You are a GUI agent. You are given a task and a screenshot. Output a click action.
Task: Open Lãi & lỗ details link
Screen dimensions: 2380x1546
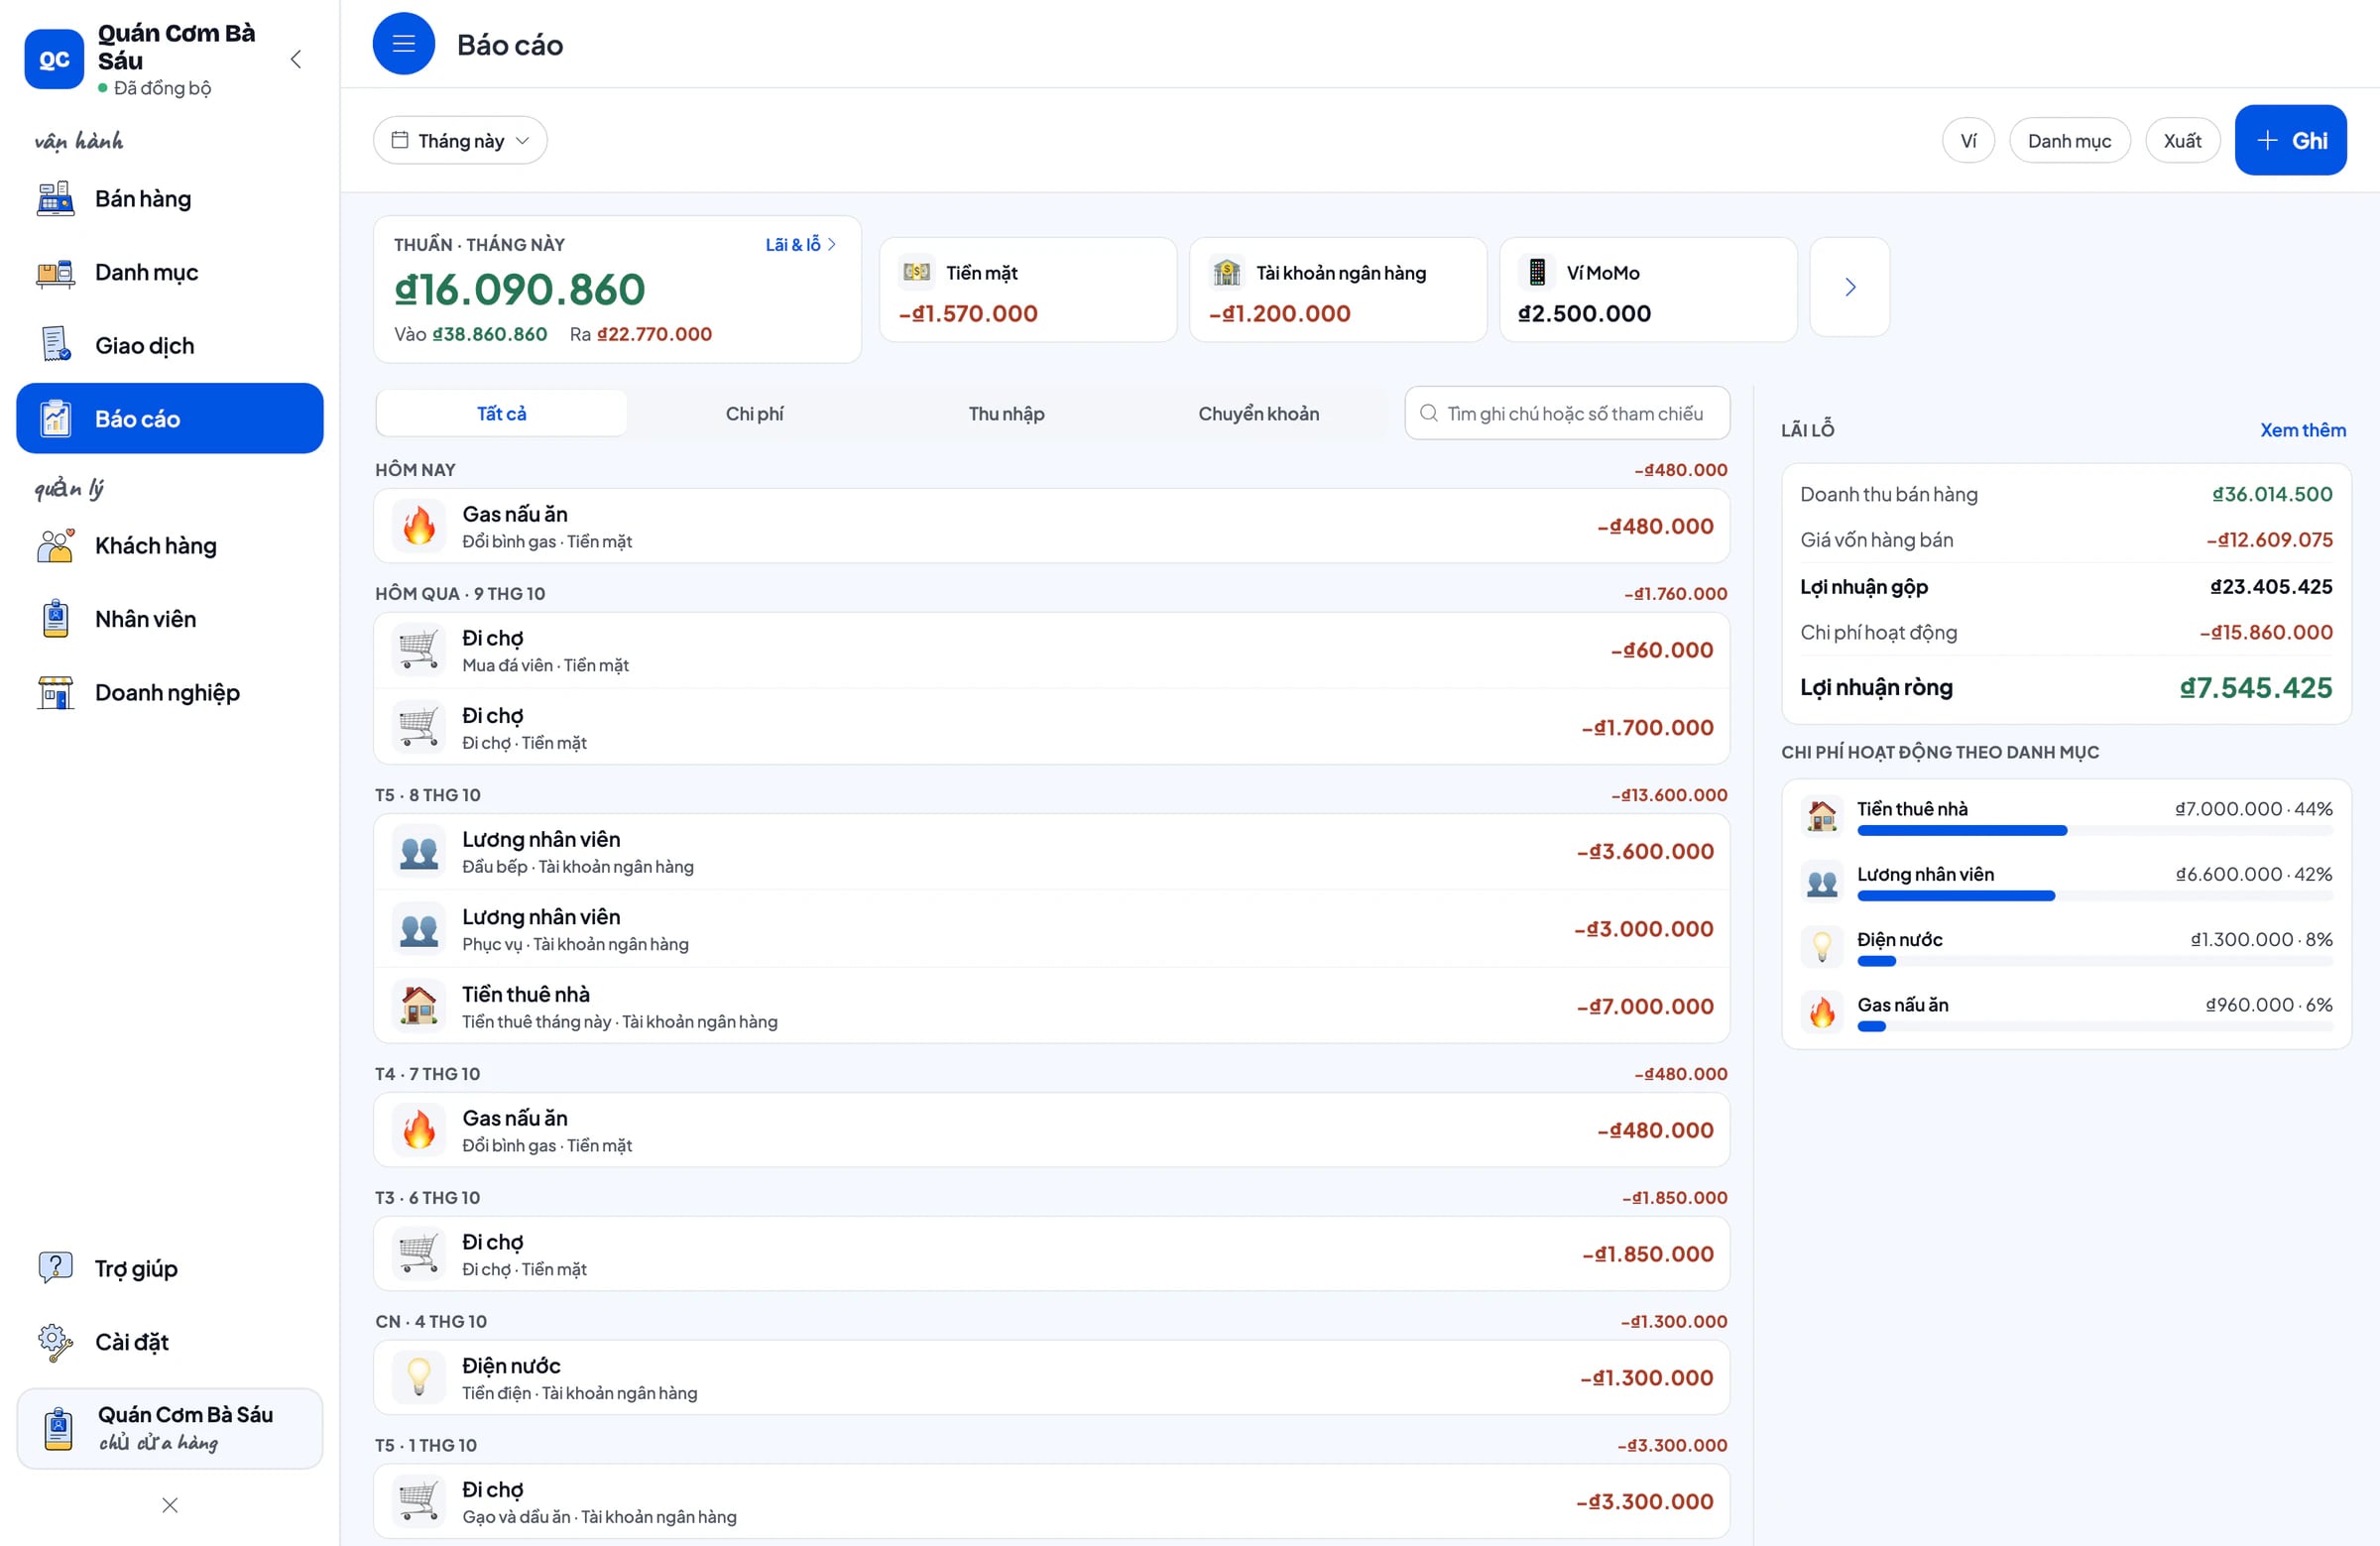point(800,245)
